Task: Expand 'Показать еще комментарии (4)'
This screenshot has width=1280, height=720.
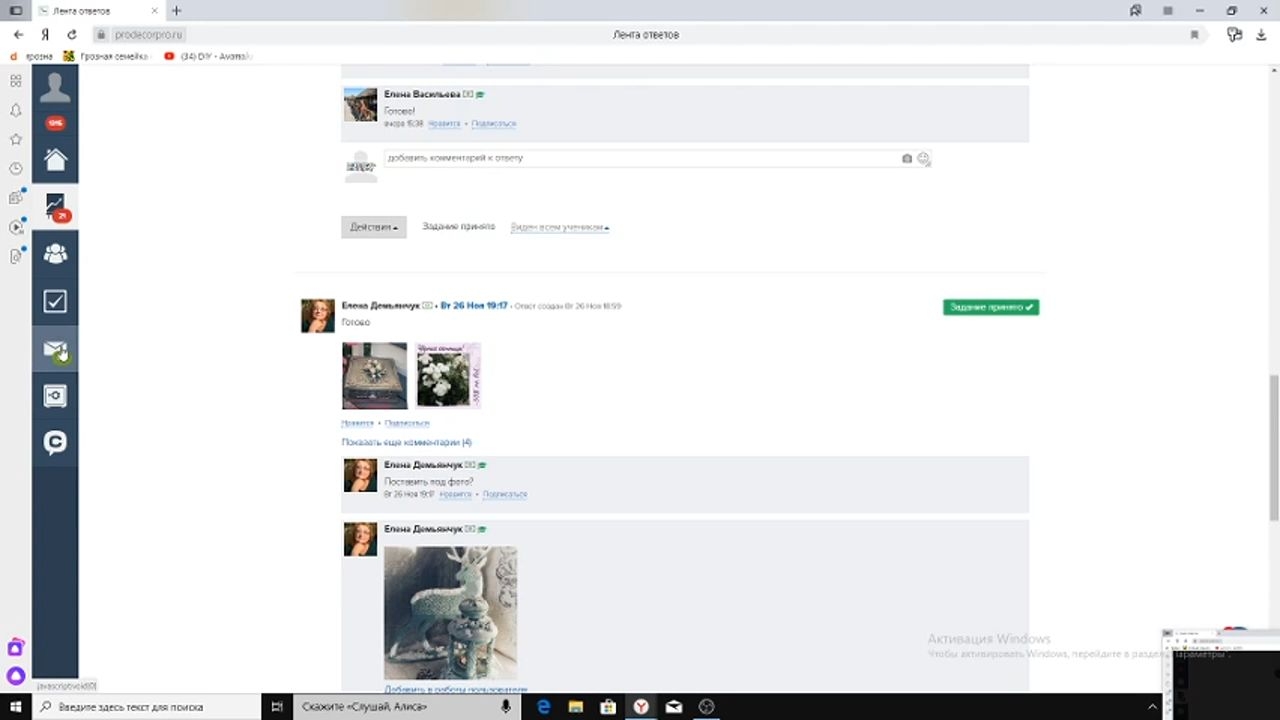Action: tap(406, 442)
